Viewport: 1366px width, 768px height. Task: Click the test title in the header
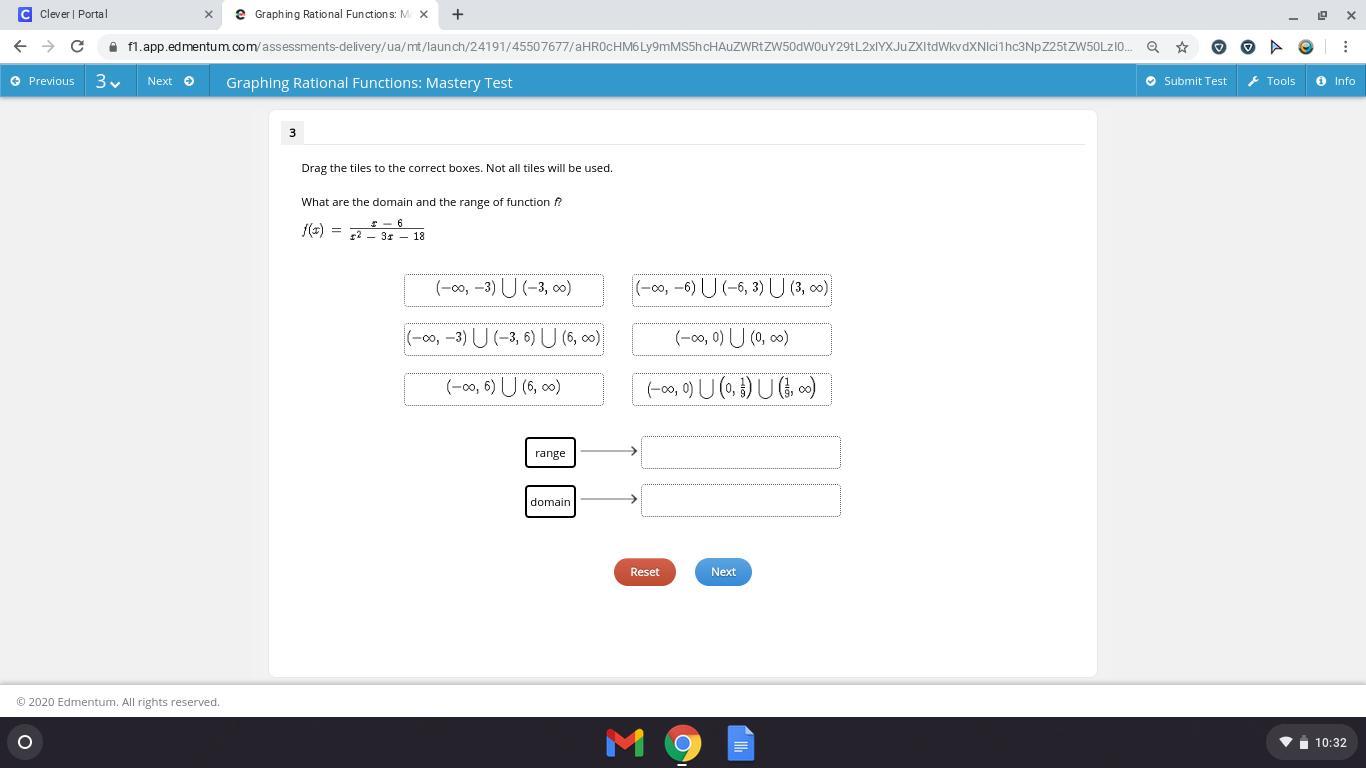click(x=369, y=82)
